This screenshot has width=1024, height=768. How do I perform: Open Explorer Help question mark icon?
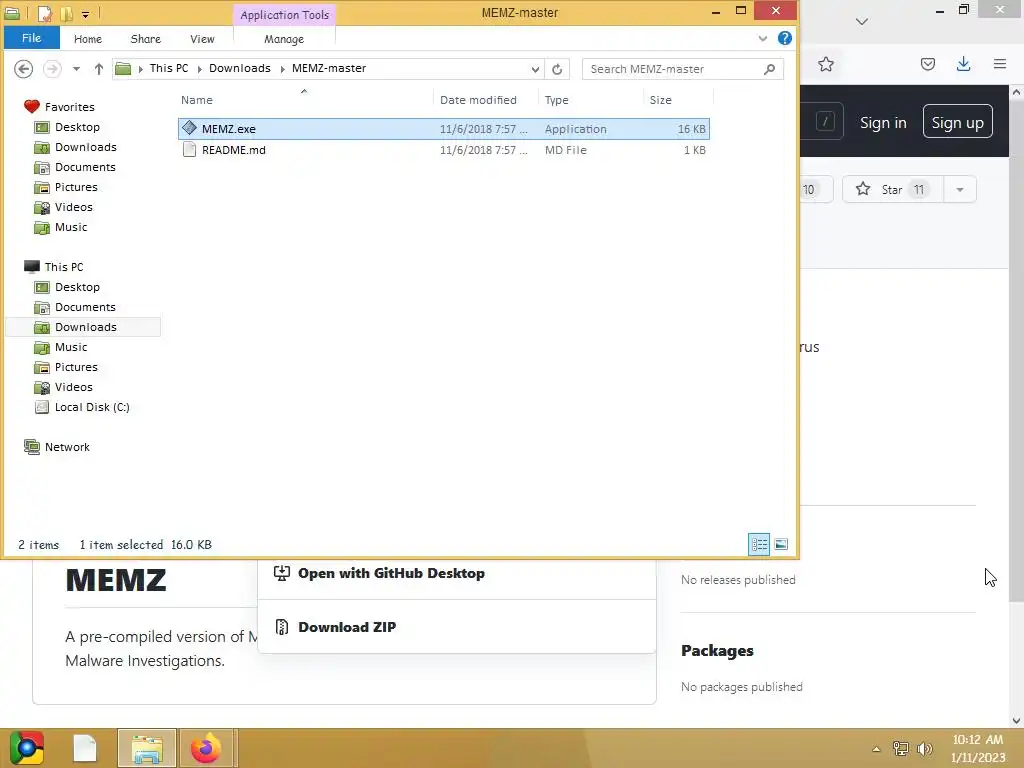784,38
